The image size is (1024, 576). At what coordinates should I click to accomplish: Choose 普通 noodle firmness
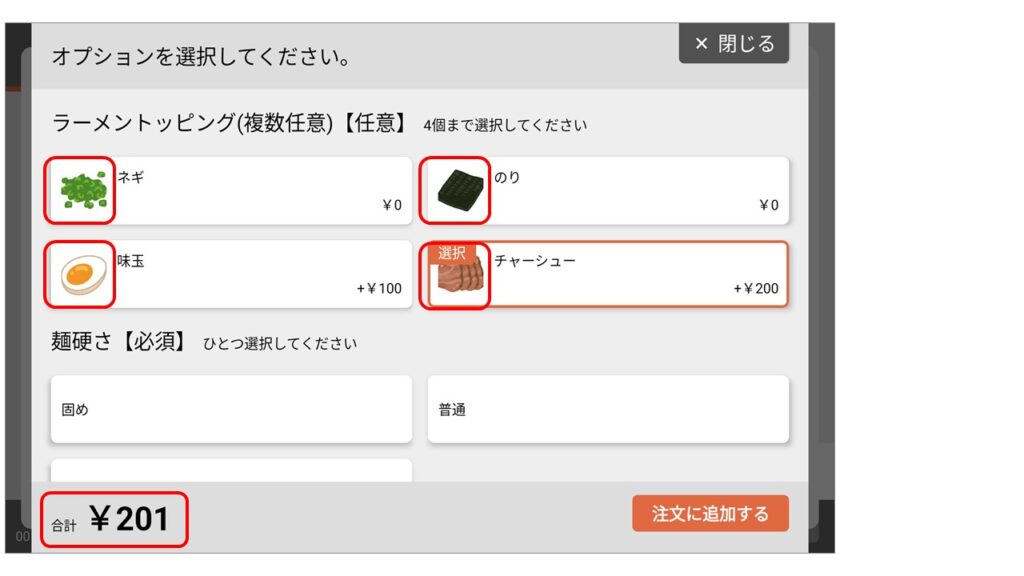[608, 409]
